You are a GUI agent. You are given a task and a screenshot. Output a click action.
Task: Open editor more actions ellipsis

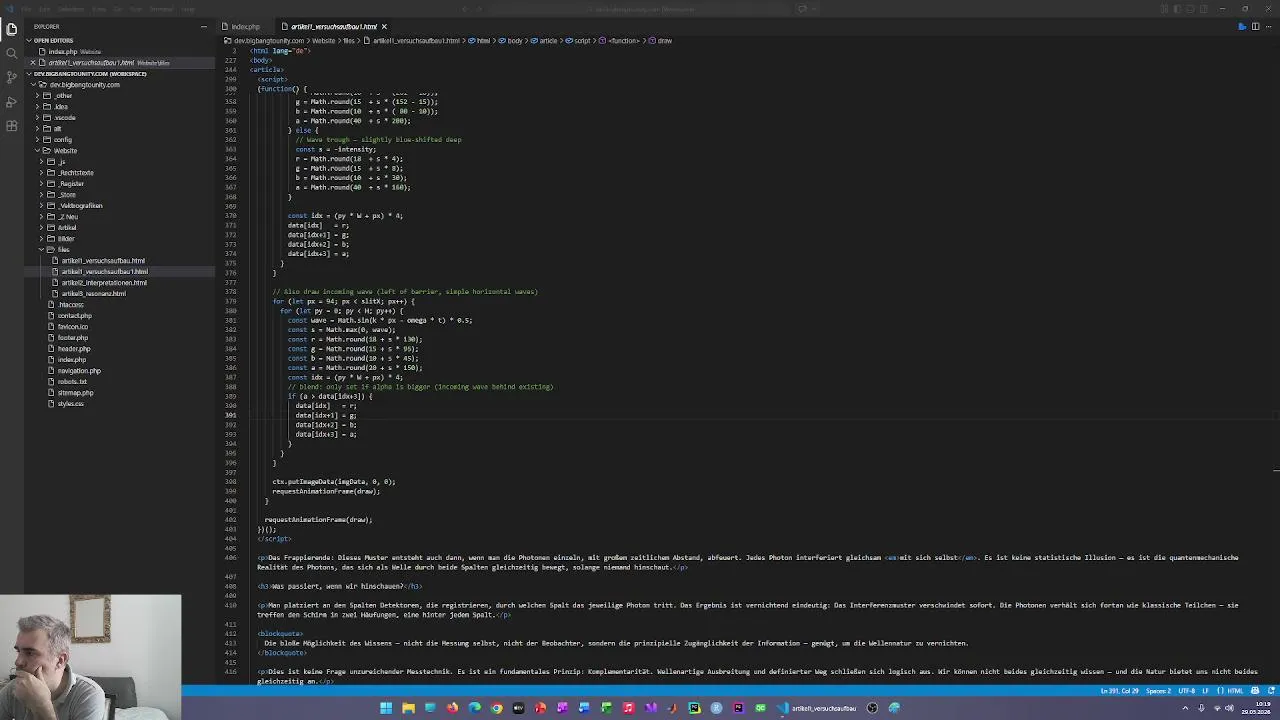pos(1268,27)
